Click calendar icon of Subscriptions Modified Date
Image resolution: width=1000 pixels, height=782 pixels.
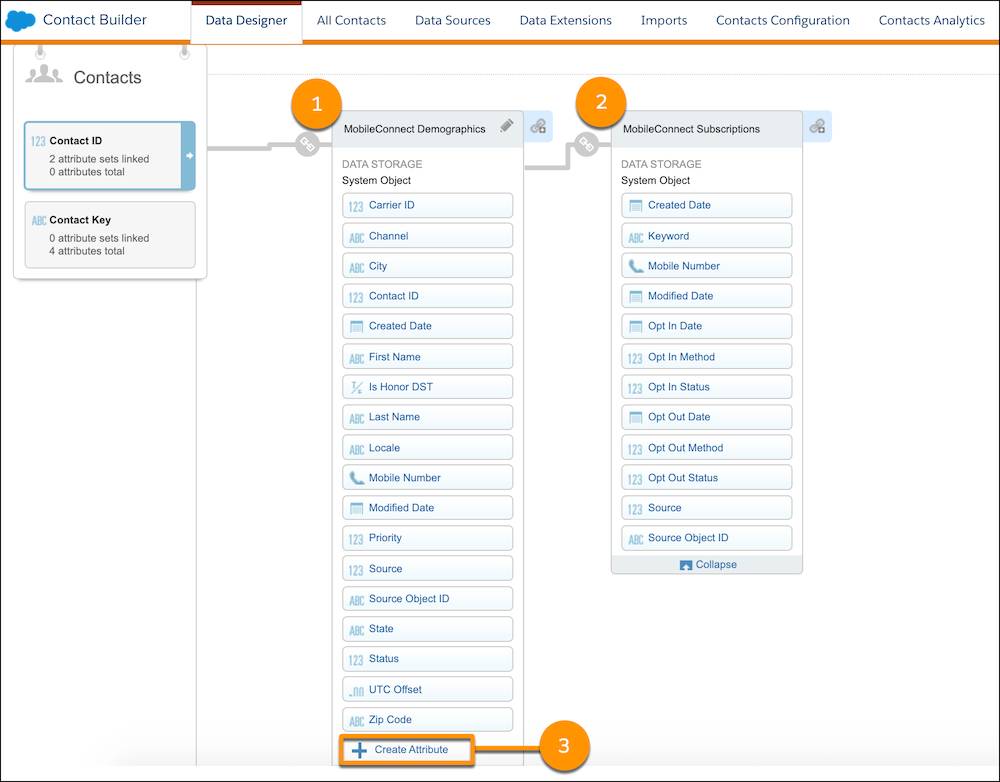(635, 297)
